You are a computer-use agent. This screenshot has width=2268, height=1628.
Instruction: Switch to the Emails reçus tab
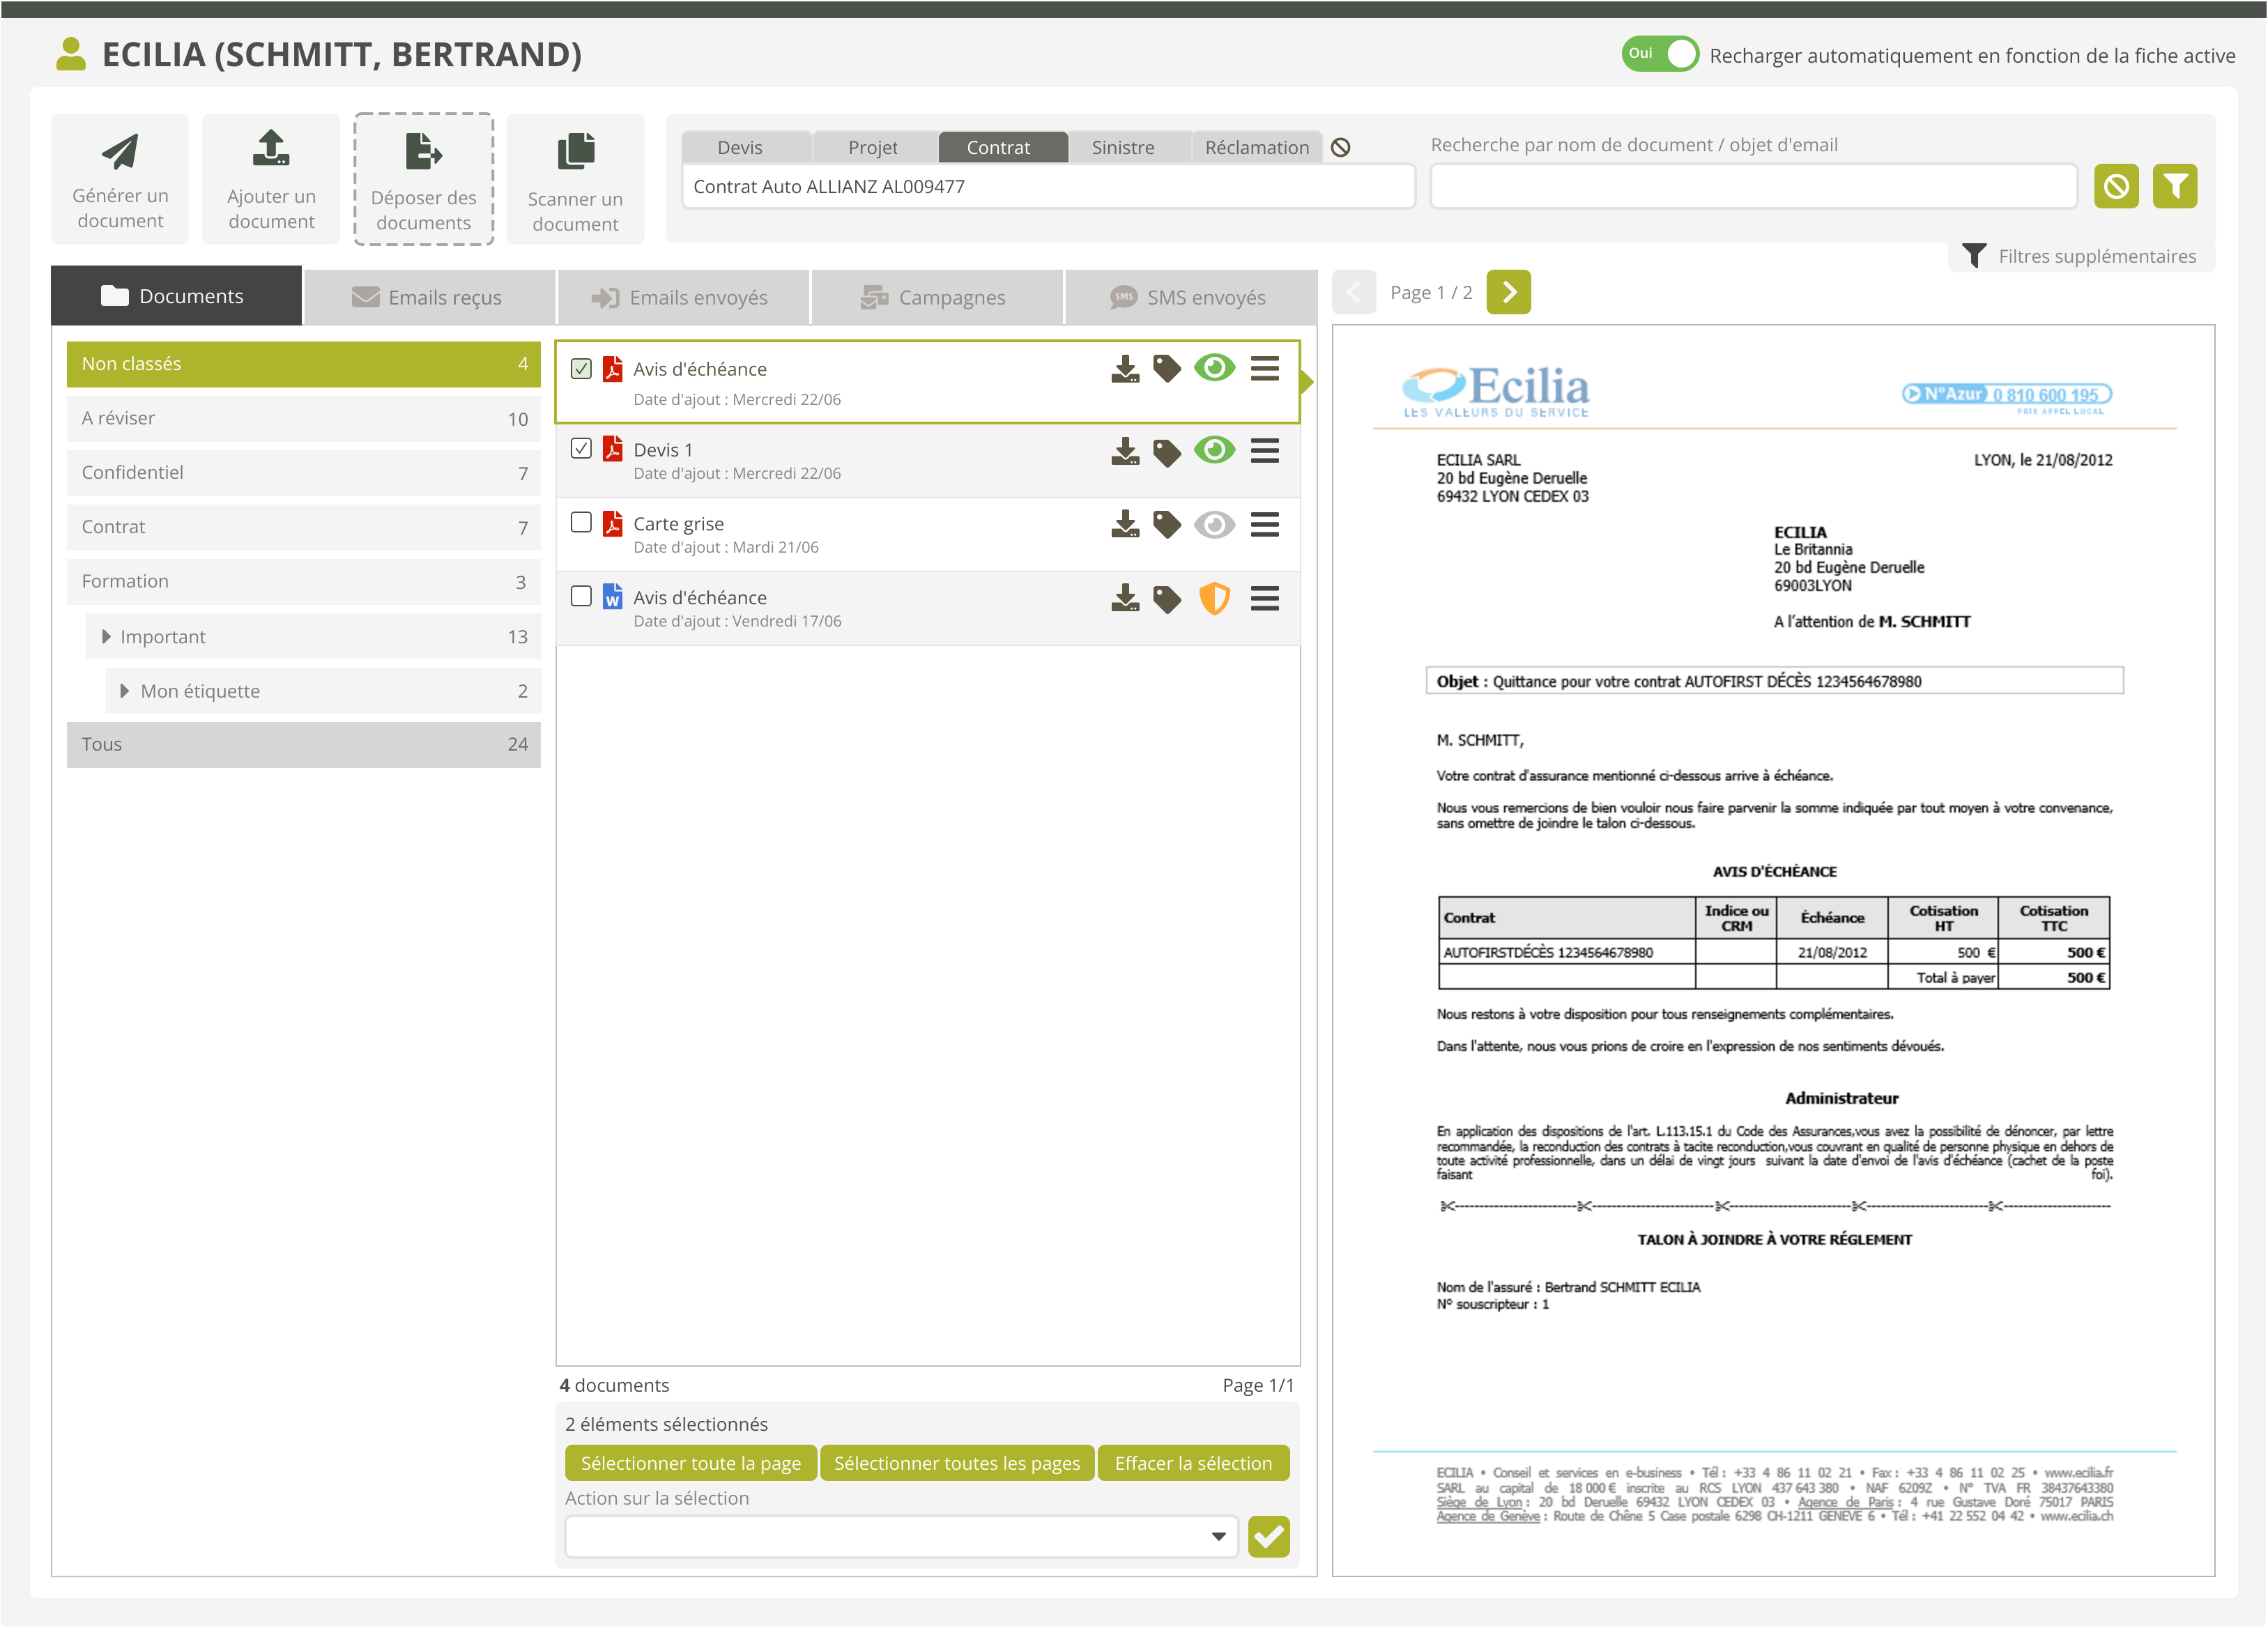pos(428,297)
